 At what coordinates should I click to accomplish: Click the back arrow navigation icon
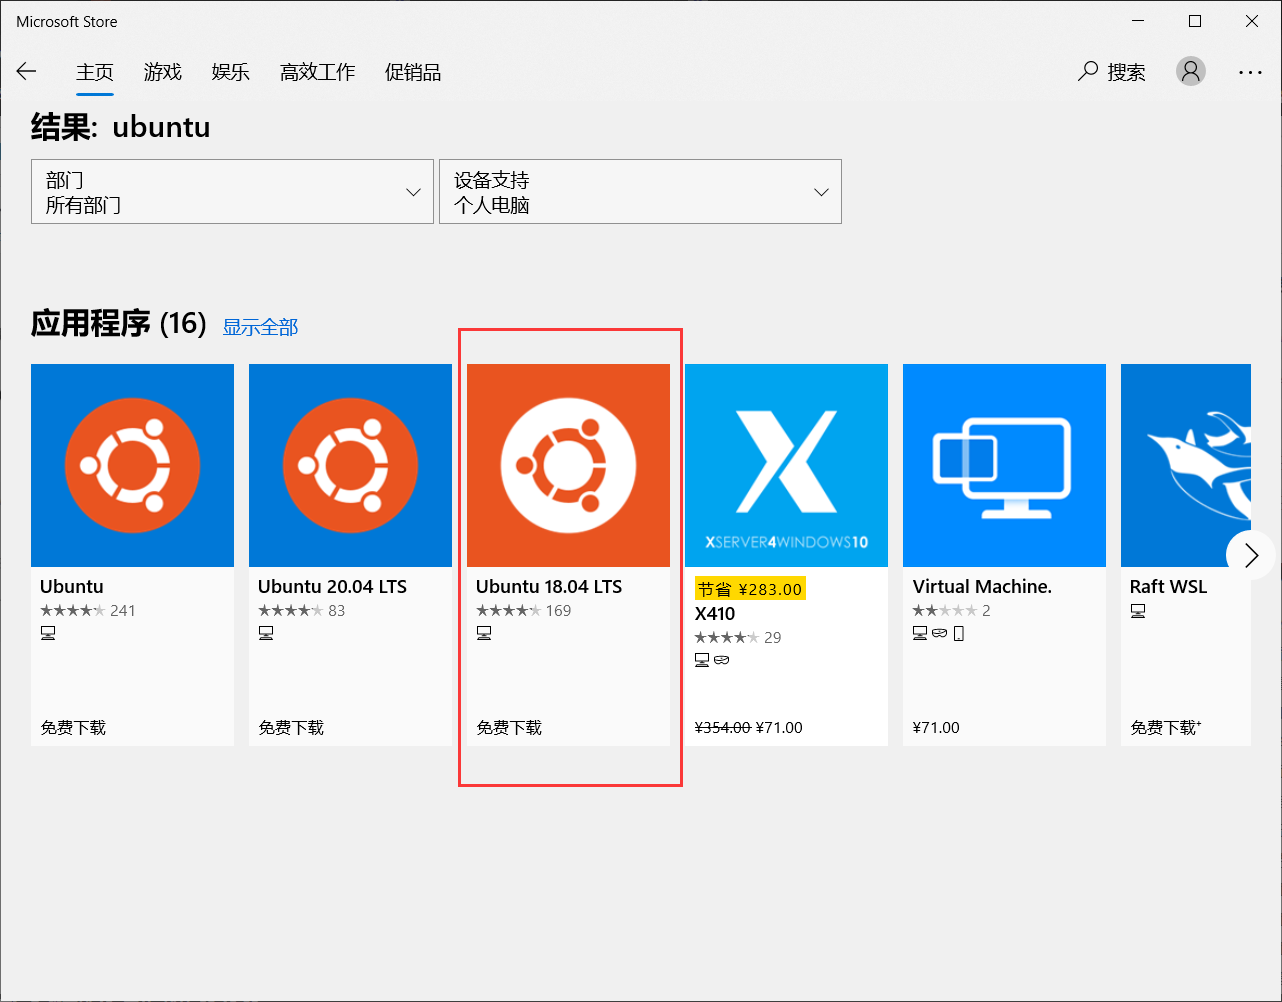click(26, 71)
